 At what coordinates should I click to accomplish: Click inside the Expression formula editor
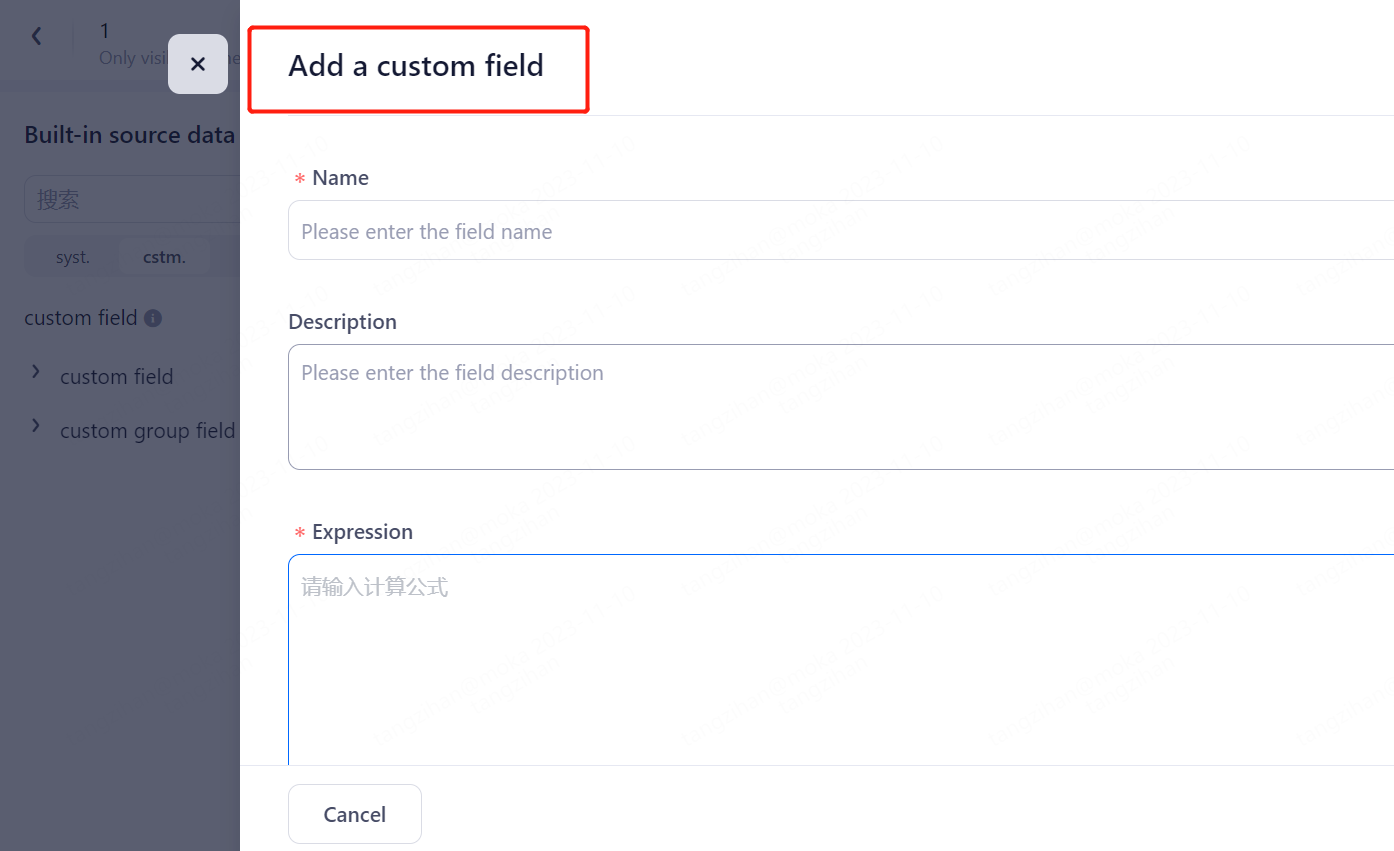[840, 660]
